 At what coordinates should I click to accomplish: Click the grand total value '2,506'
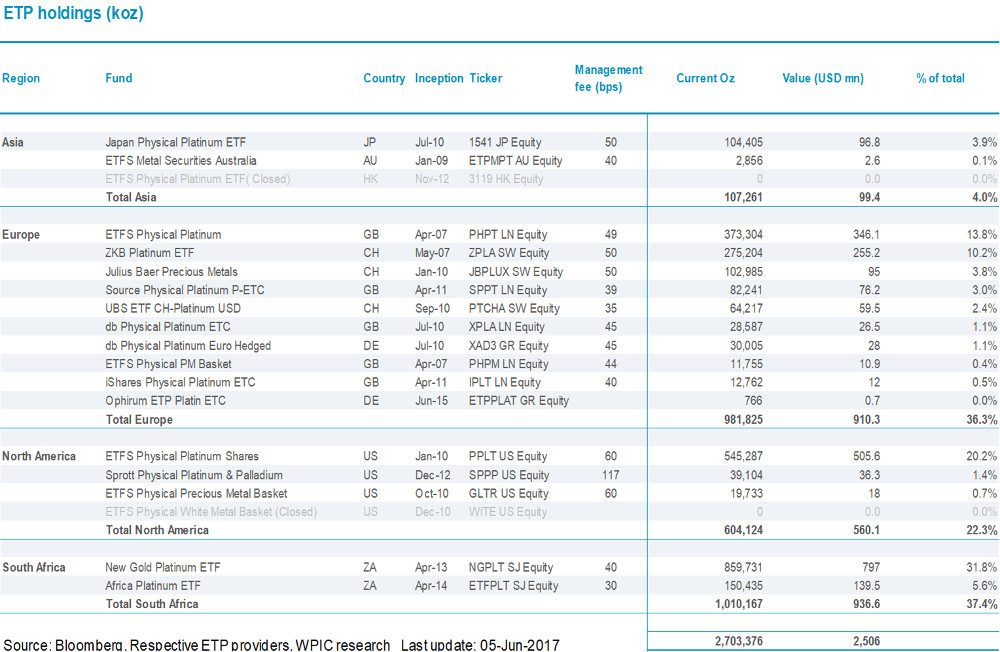[x=867, y=641]
